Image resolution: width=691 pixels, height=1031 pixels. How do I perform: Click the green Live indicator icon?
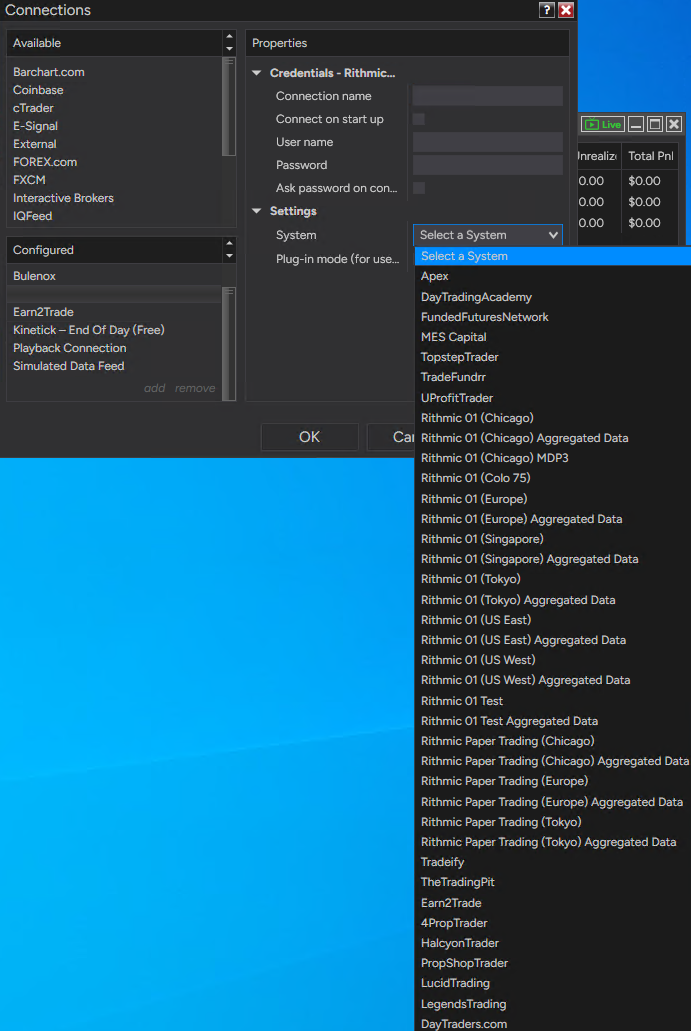point(603,124)
